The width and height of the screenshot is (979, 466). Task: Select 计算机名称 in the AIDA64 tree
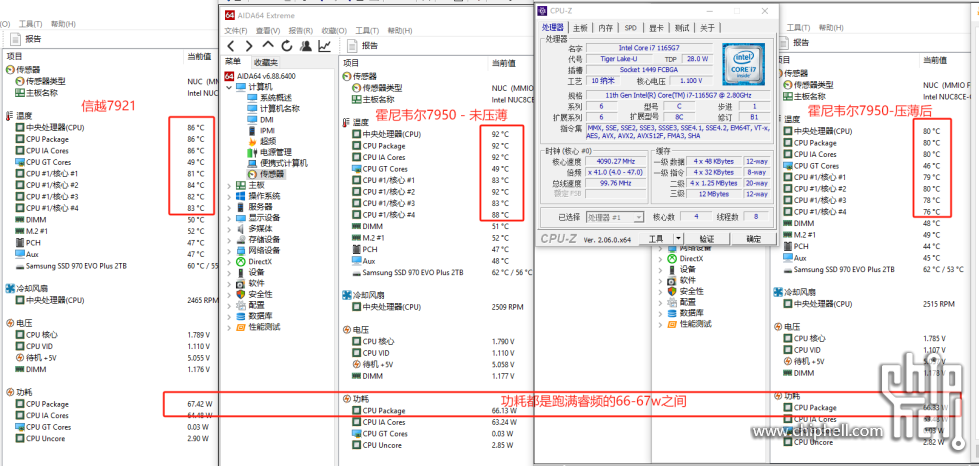pyautogui.click(x=280, y=109)
